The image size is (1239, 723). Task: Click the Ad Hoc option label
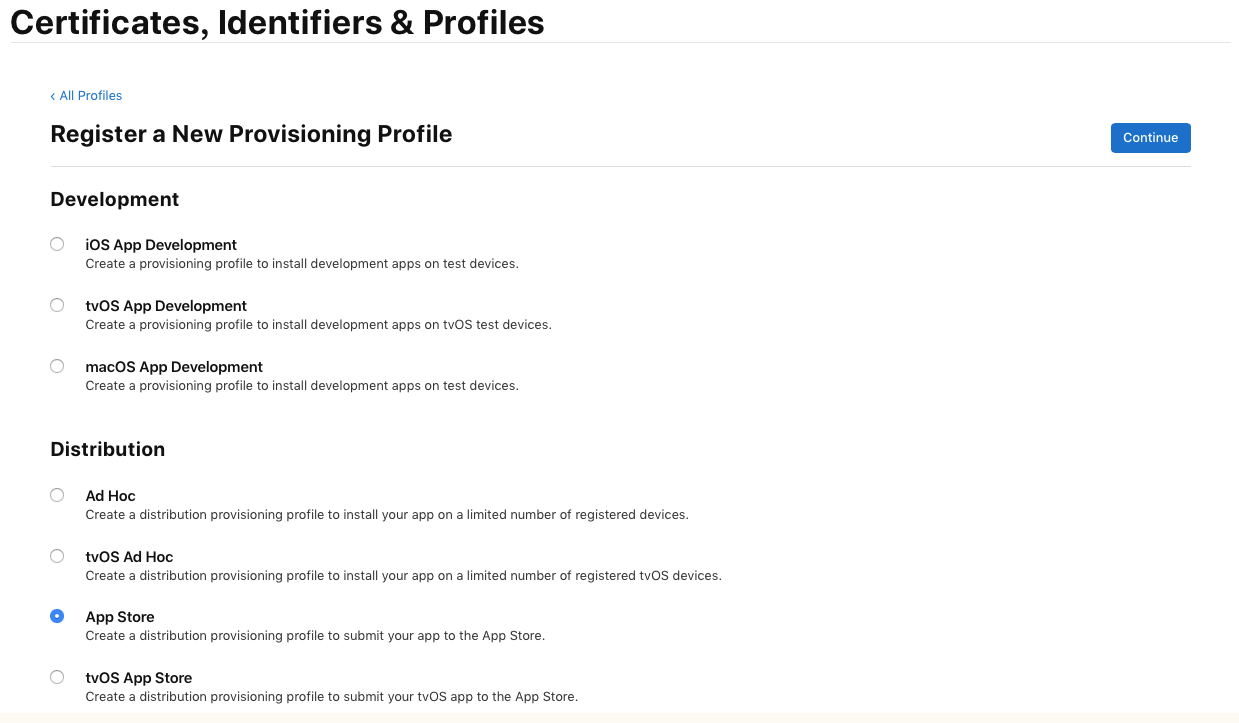pos(110,496)
